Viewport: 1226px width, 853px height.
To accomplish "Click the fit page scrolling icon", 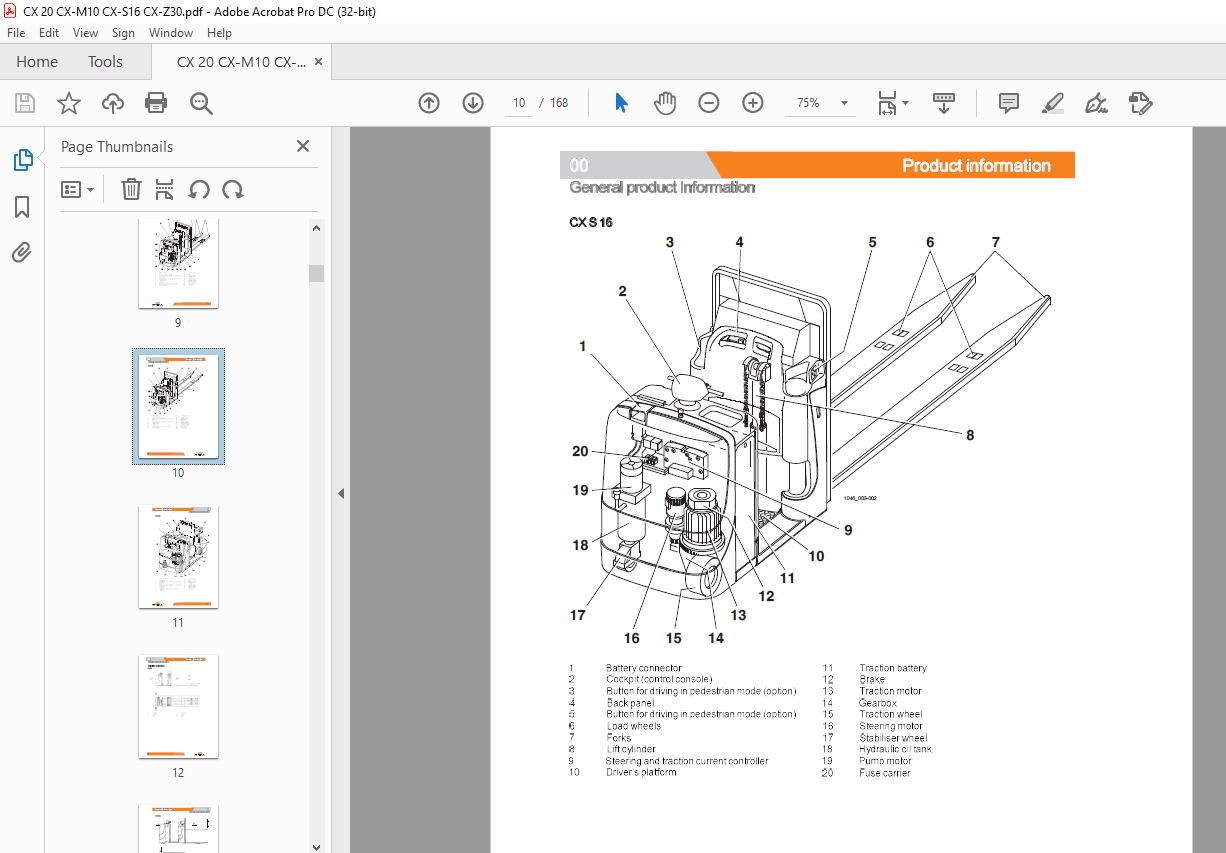I will [x=887, y=103].
